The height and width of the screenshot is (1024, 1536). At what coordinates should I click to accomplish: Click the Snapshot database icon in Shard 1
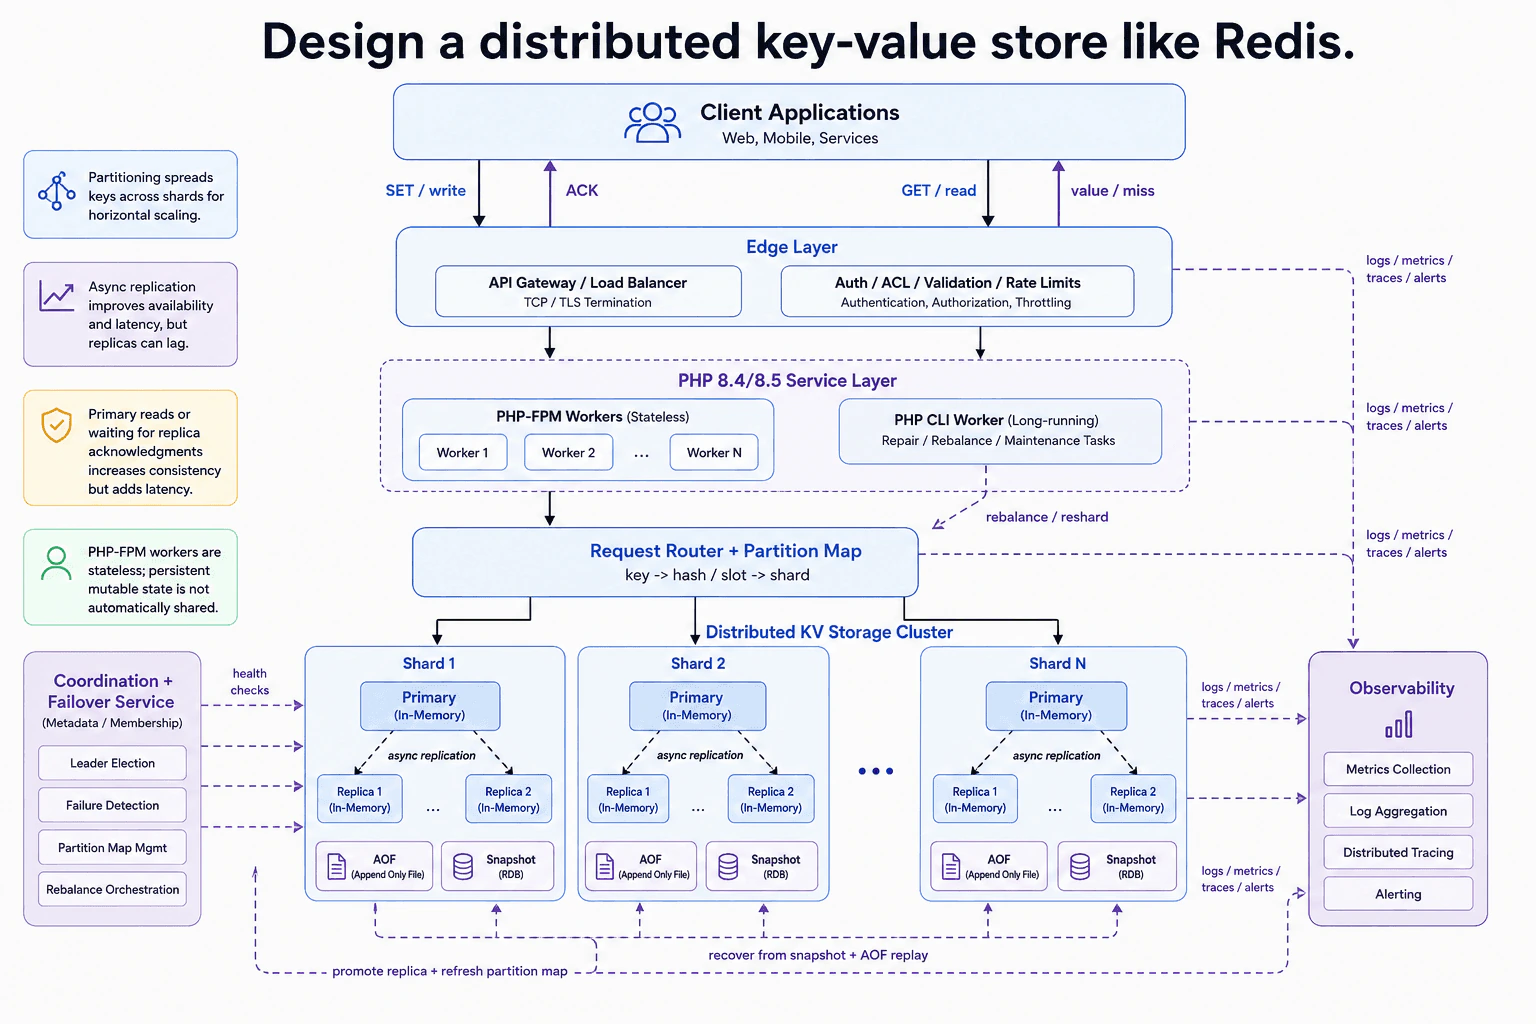(x=463, y=866)
